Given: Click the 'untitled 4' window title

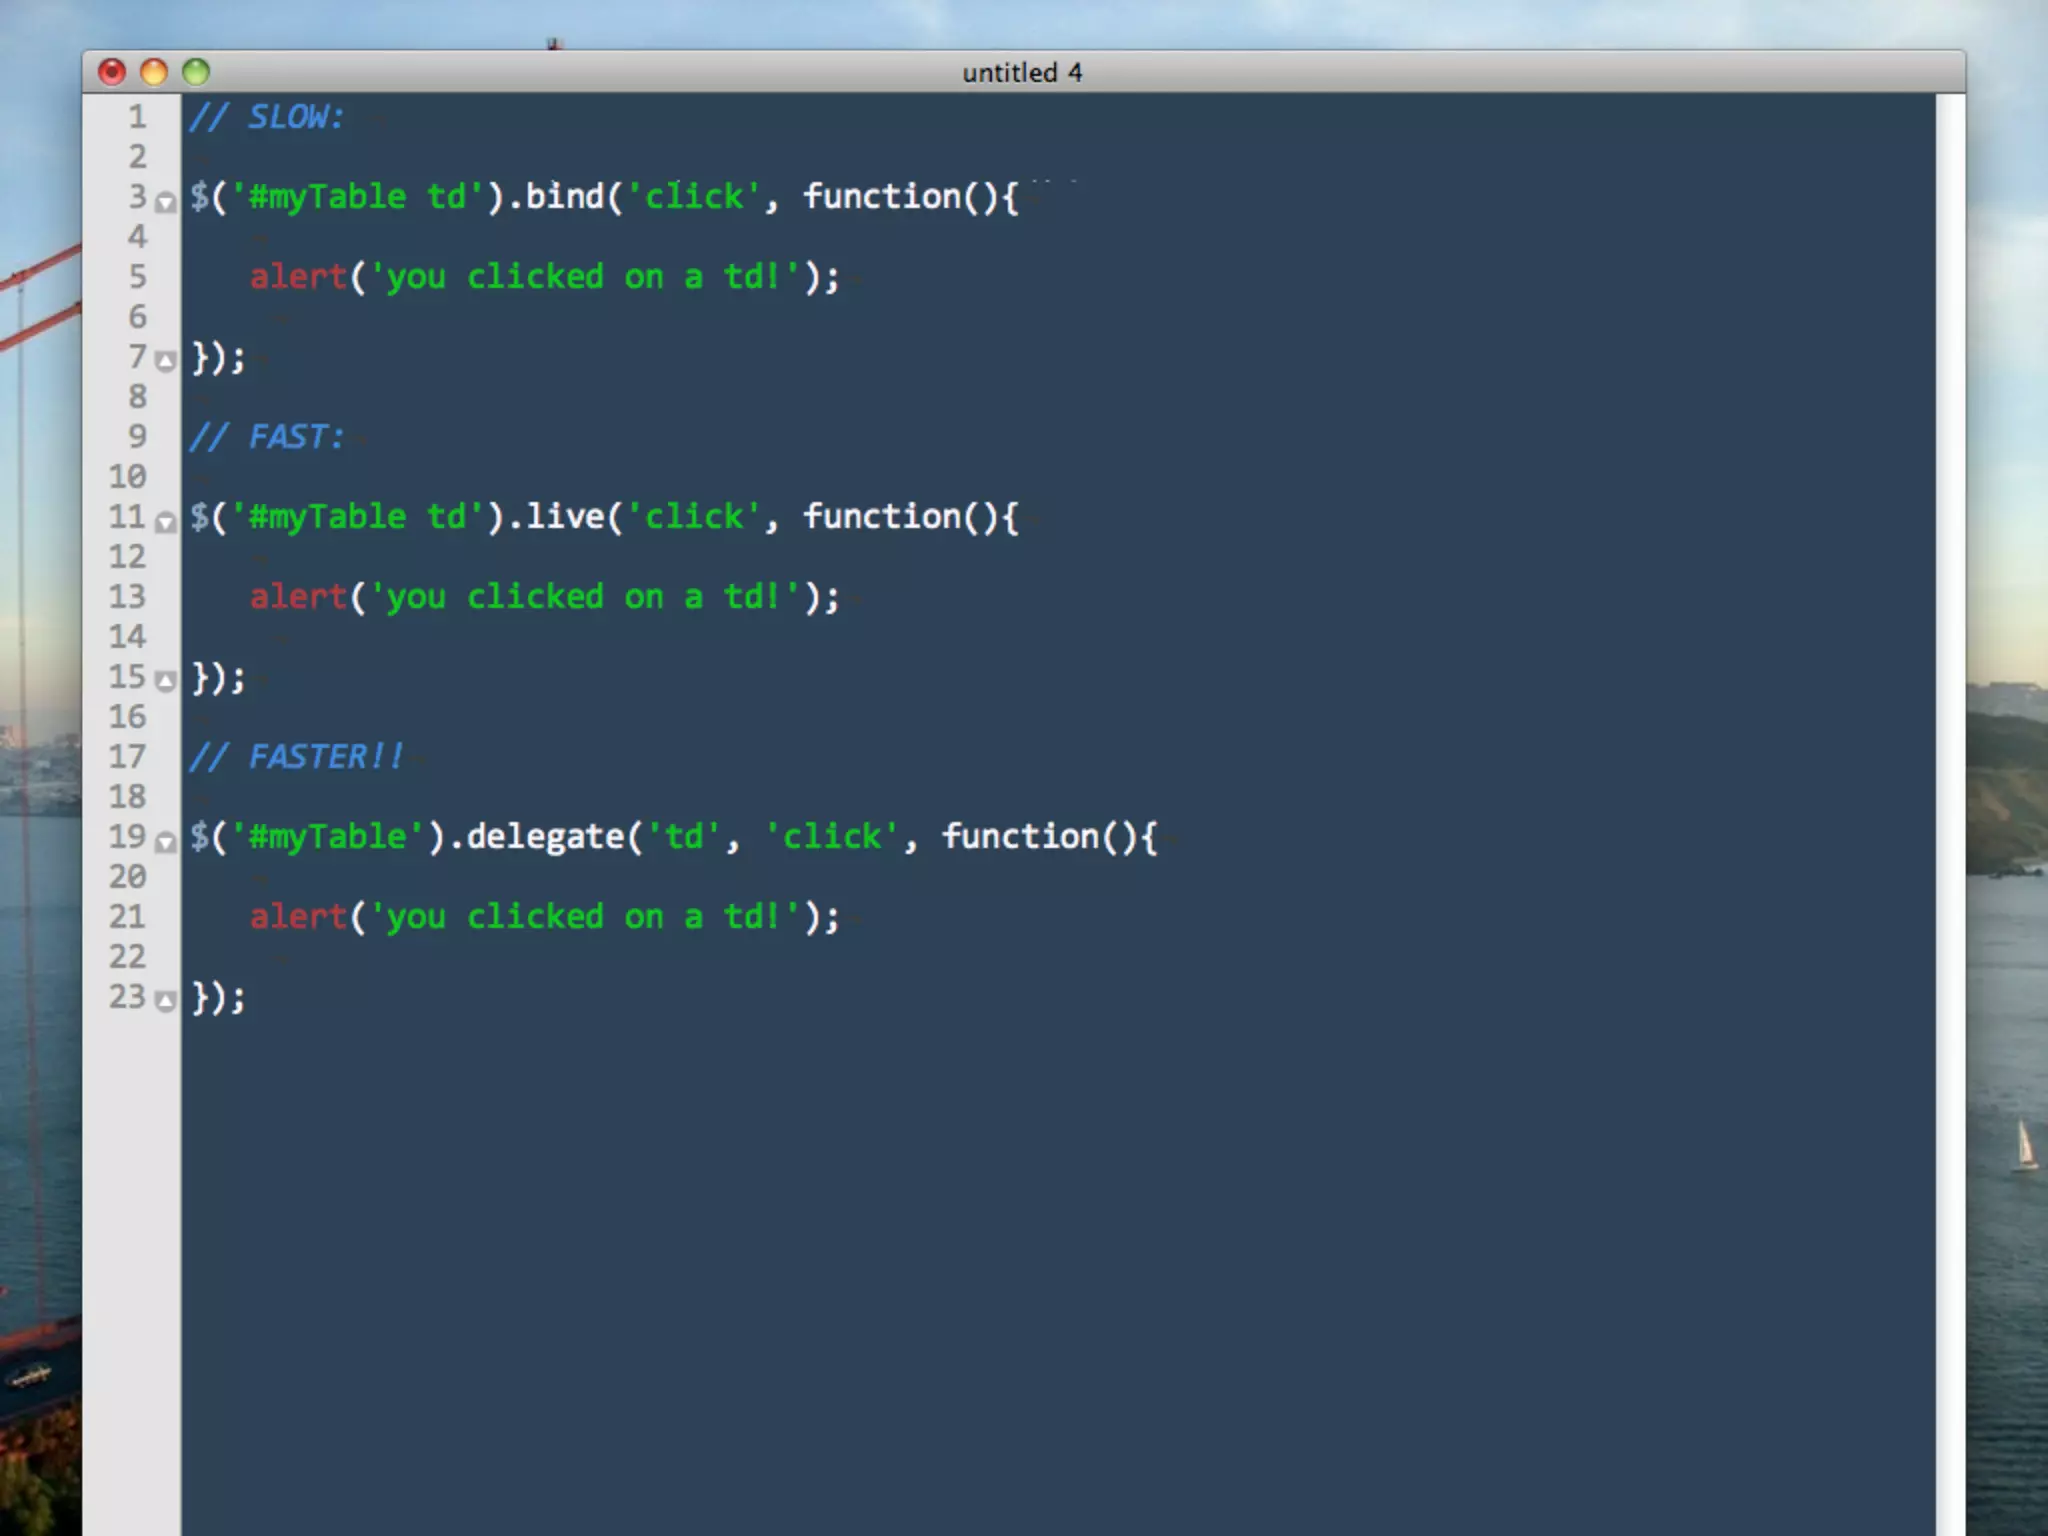Looking at the screenshot, I should coord(1022,73).
